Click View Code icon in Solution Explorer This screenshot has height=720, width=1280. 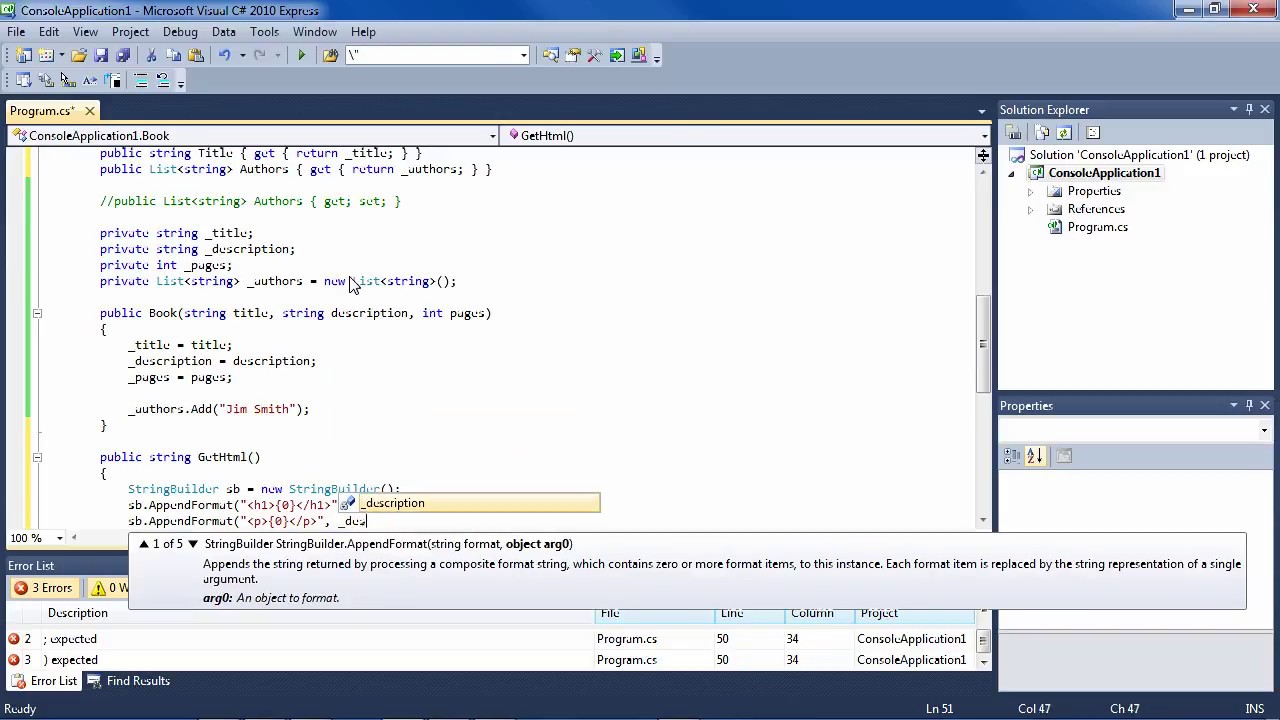1093,133
